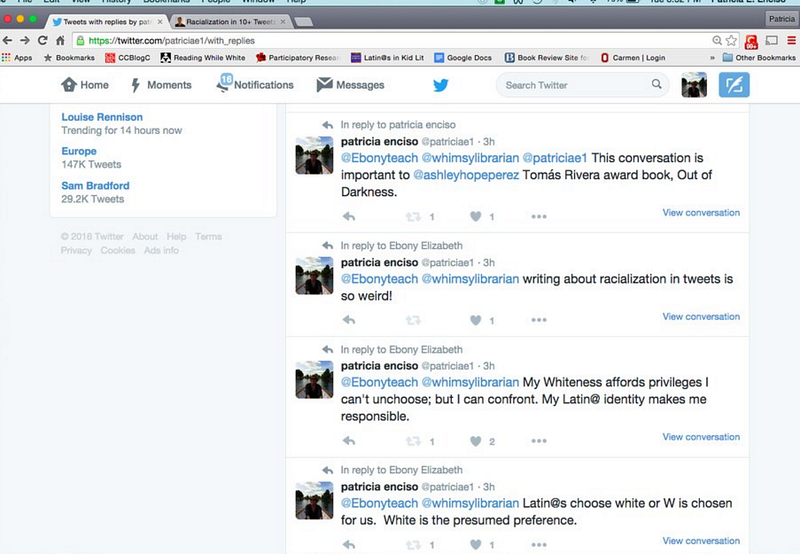
Task: Click the browser address bar URL
Action: point(171,40)
